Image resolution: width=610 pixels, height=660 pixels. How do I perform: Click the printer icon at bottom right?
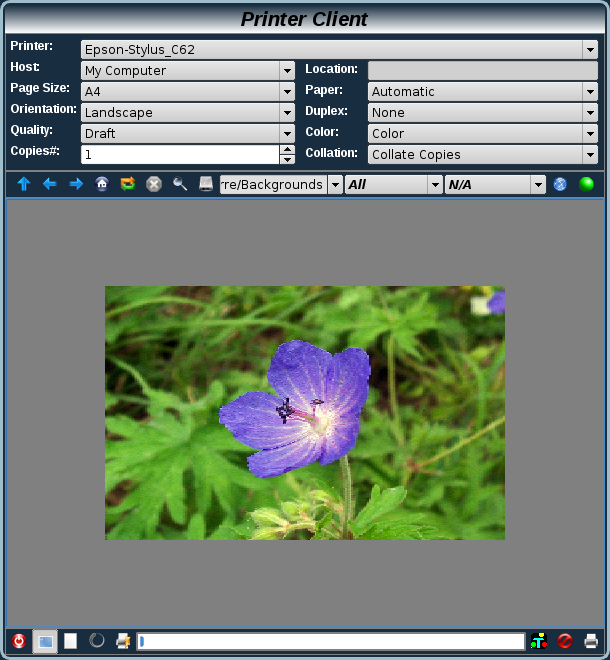(591, 641)
